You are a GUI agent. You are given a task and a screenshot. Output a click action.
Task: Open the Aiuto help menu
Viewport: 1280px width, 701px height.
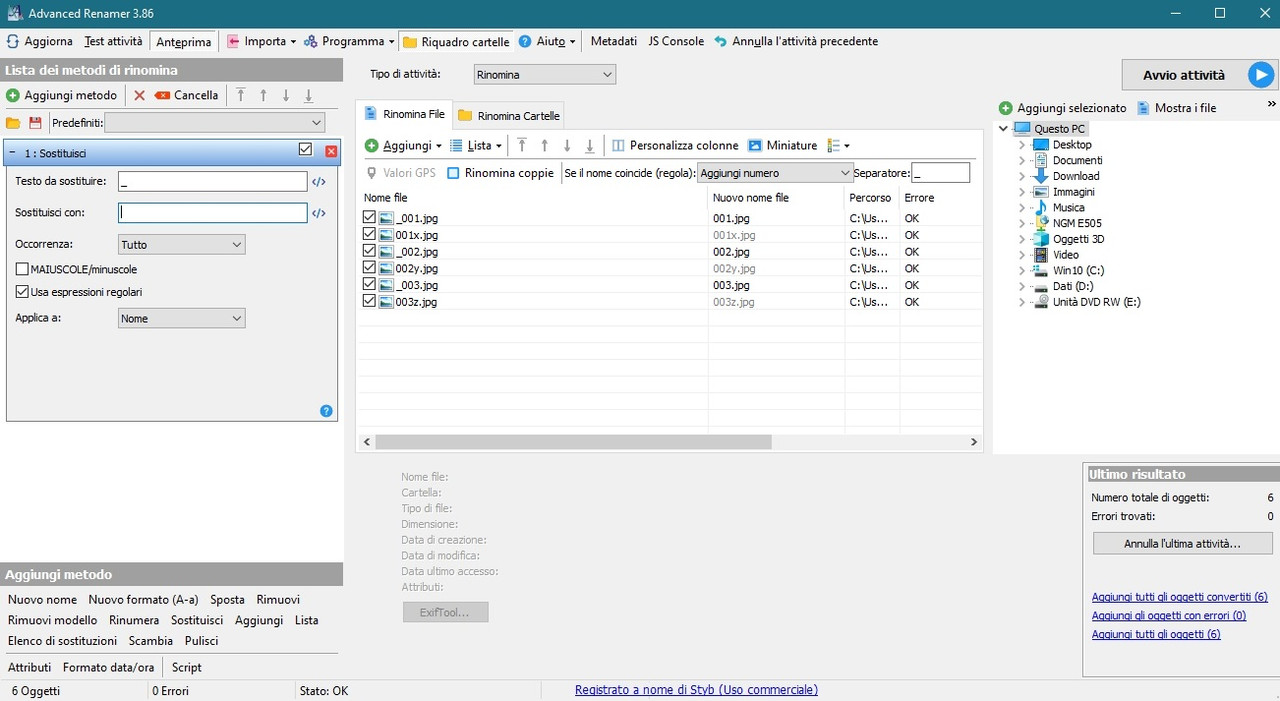(x=548, y=41)
